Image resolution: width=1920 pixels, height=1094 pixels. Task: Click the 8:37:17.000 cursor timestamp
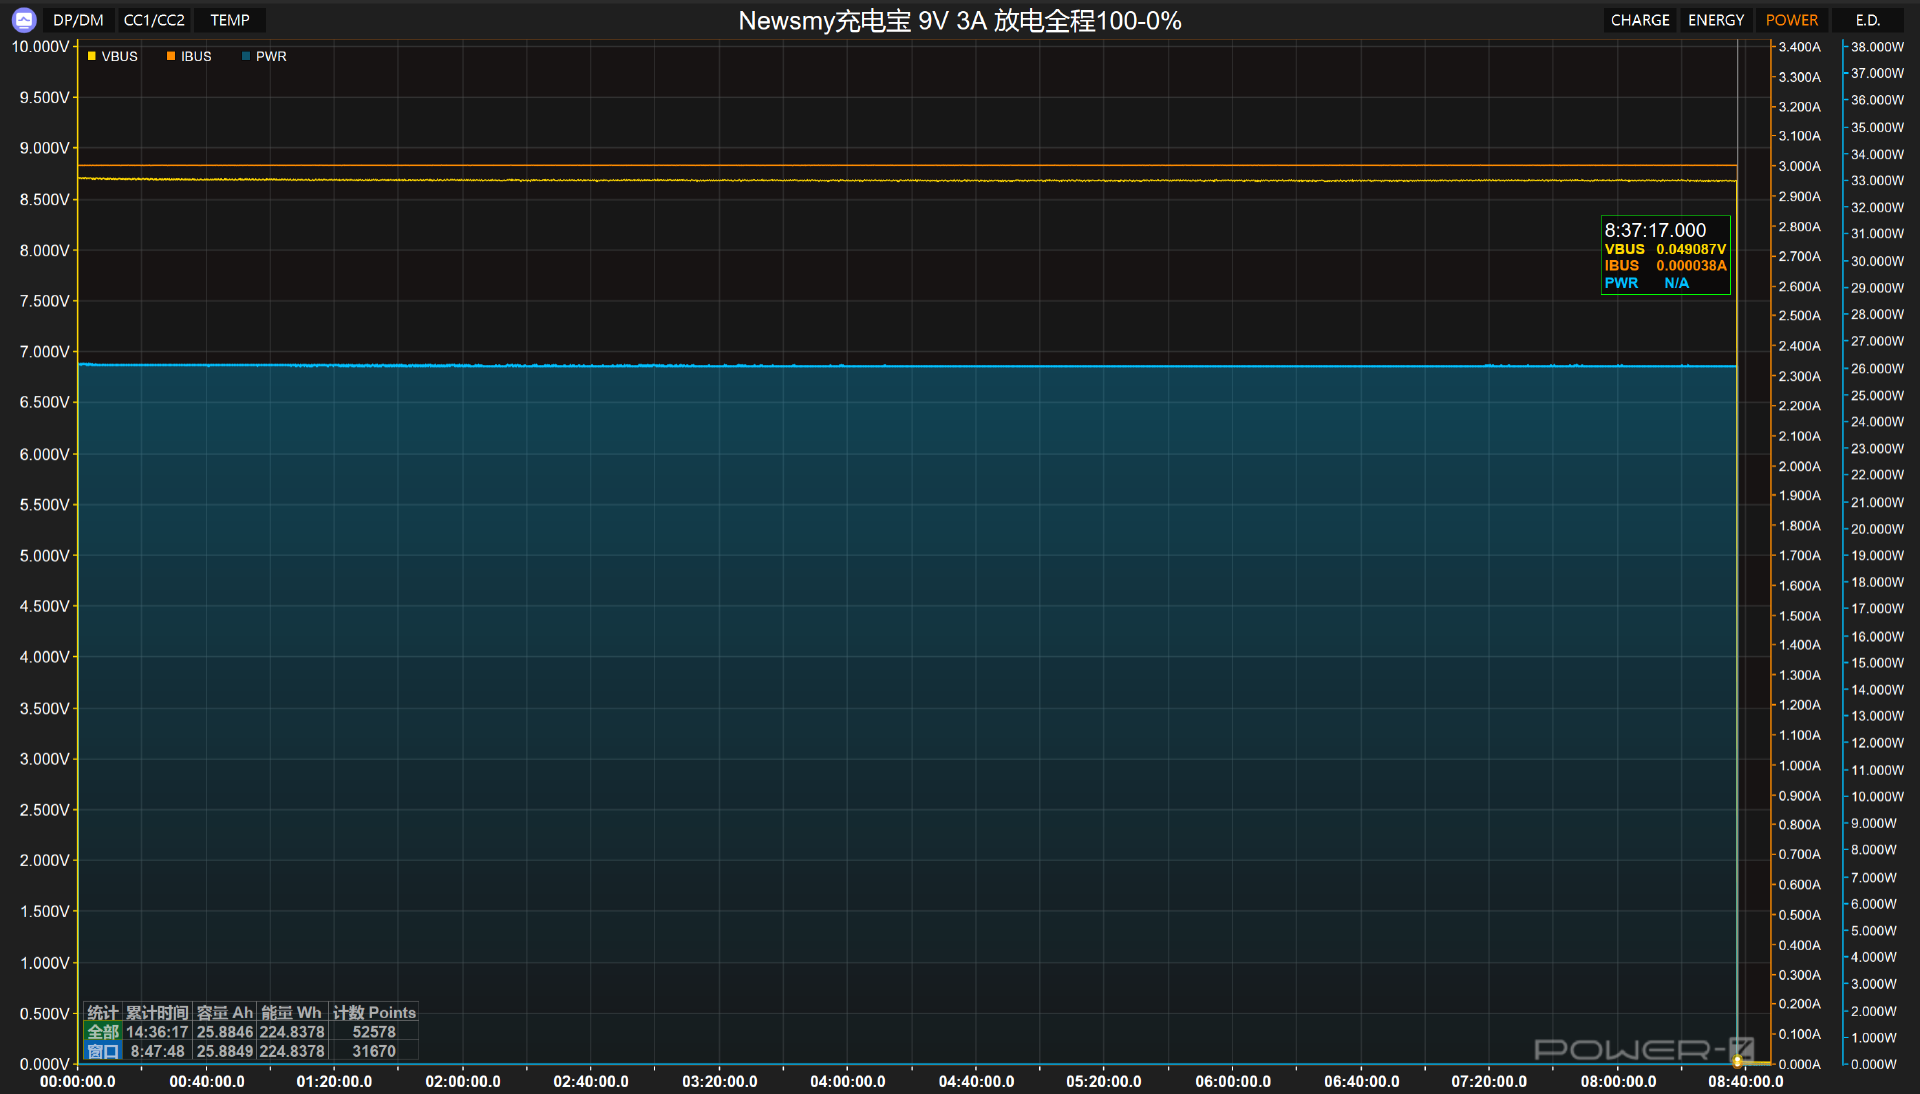point(1655,230)
